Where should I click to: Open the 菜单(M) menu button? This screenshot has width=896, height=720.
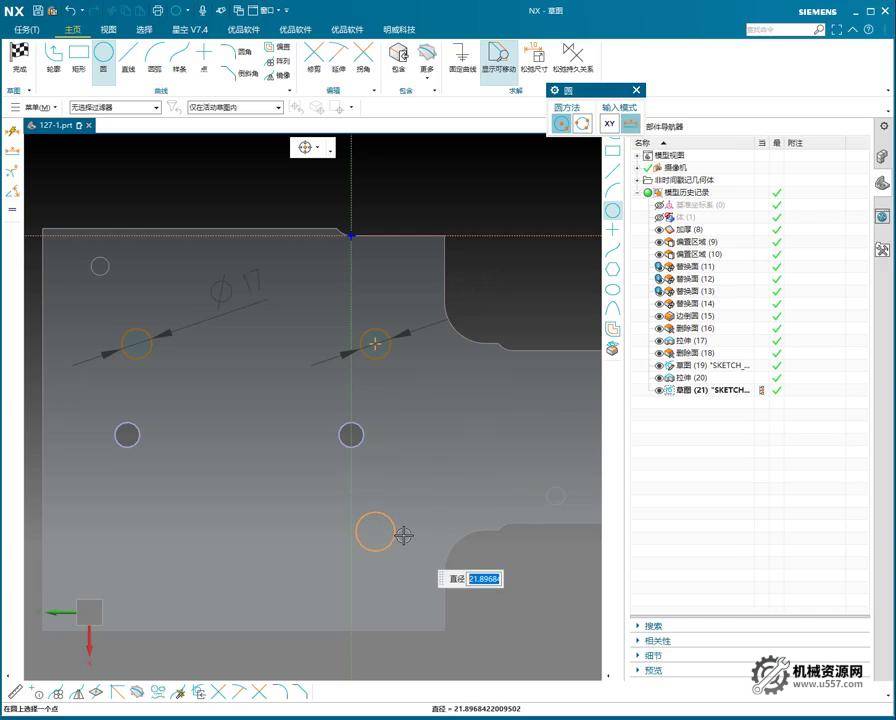(x=37, y=107)
